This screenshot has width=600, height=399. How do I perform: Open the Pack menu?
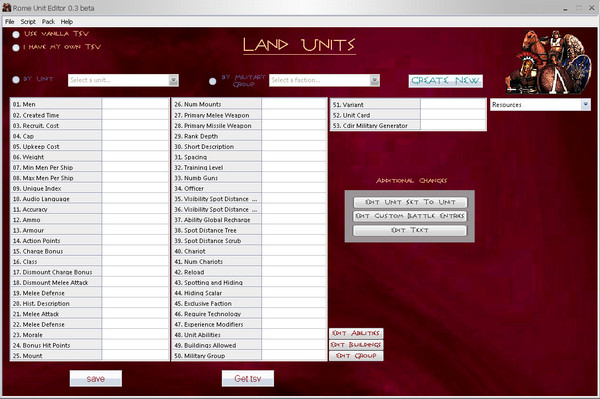coord(48,22)
